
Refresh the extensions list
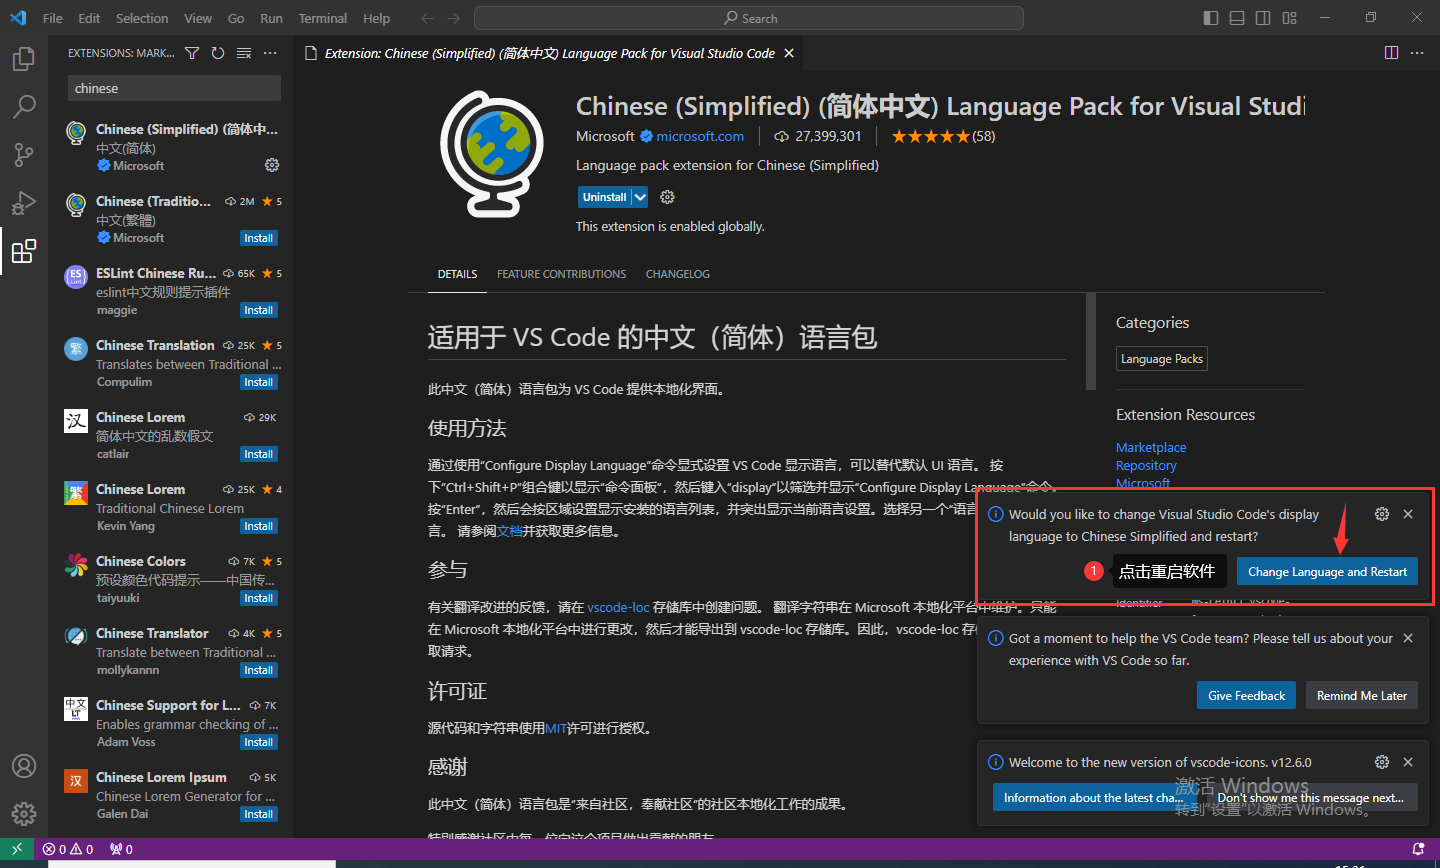click(x=218, y=53)
